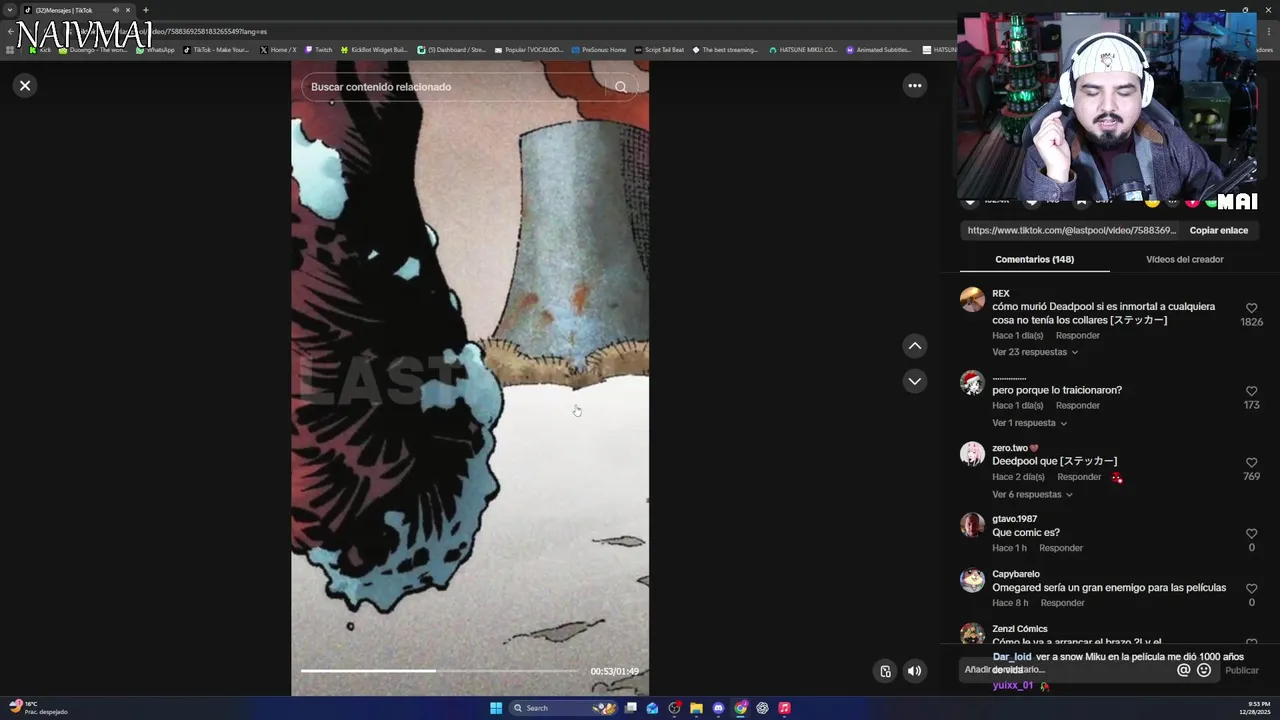Click the 'Buscar contenido relacionado' search field
The image size is (1280, 720).
tap(455, 87)
